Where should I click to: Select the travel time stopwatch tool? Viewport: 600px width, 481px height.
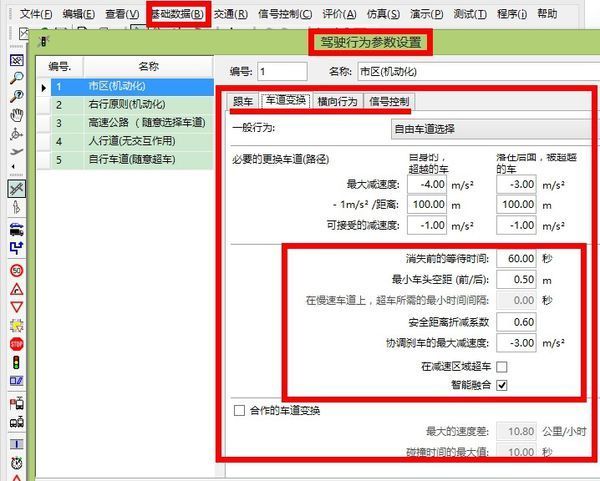16,463
